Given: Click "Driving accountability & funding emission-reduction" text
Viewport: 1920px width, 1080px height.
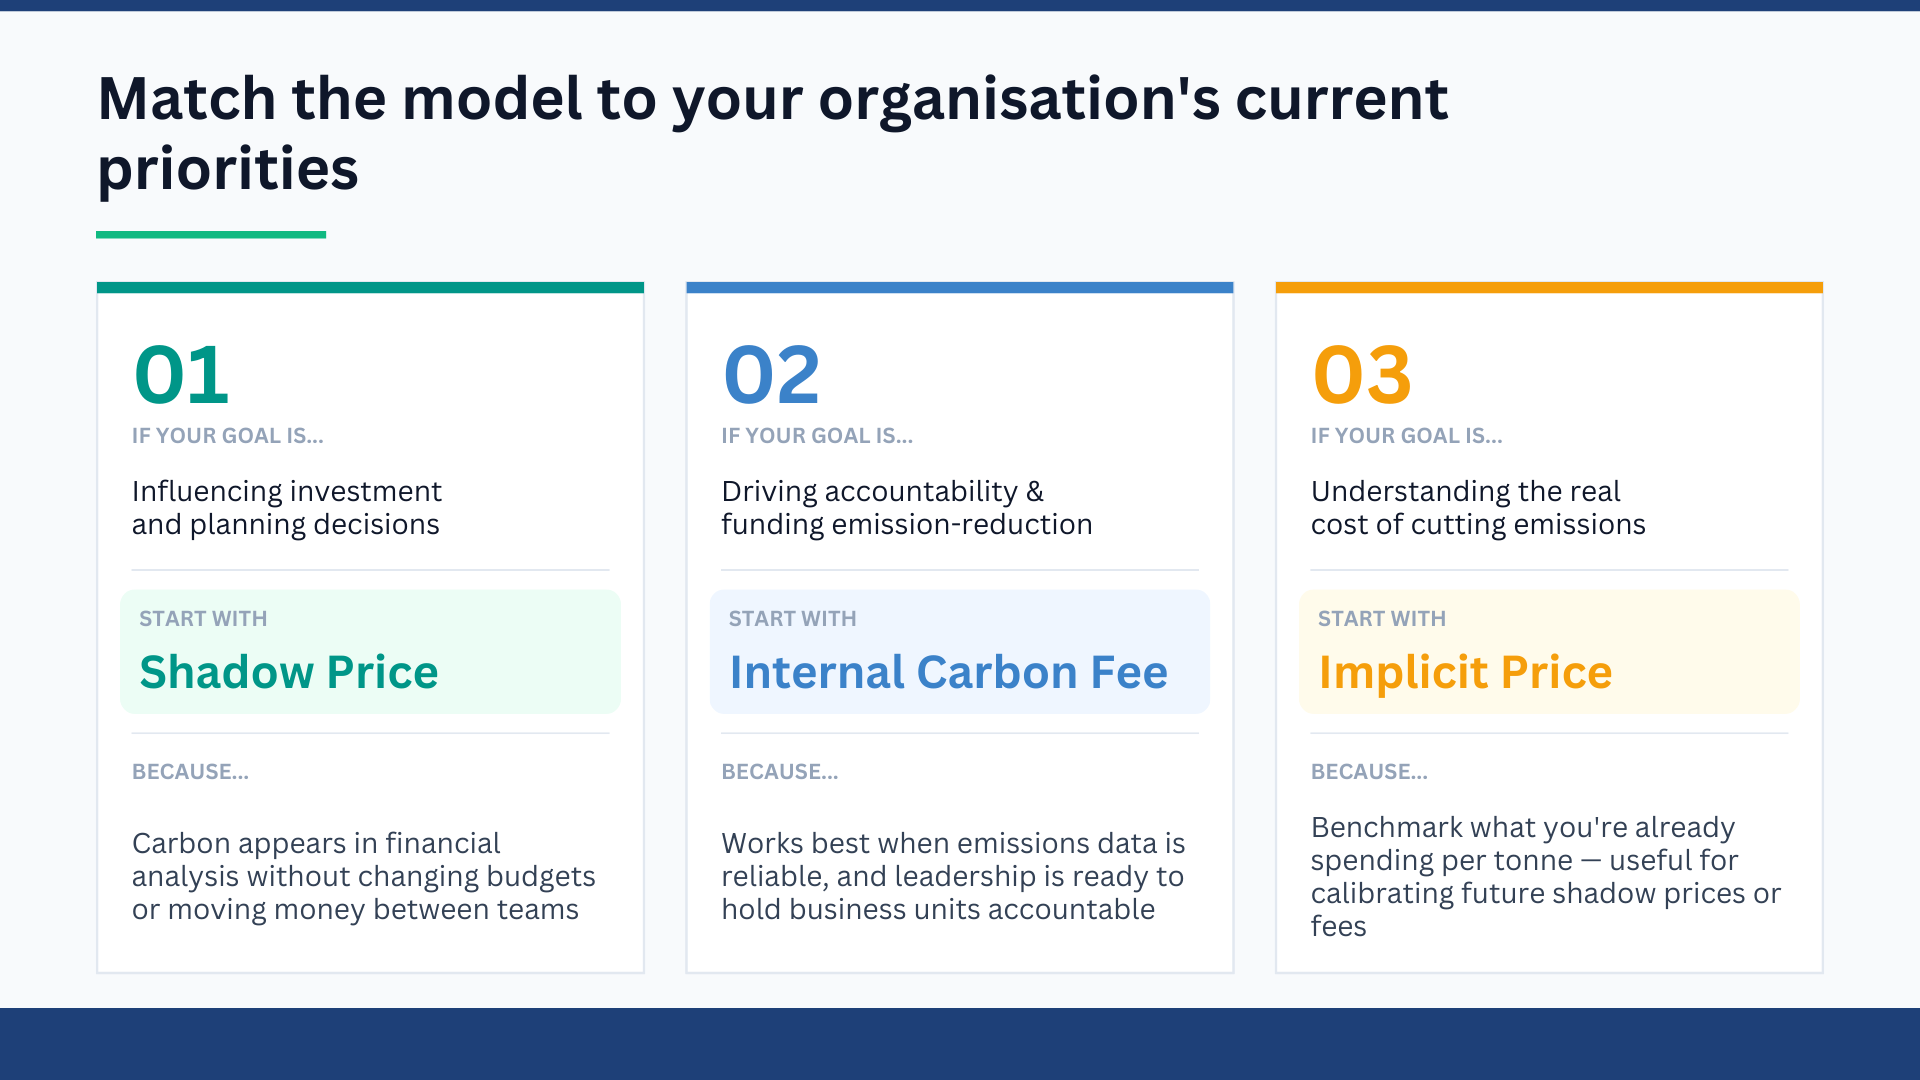Looking at the screenshot, I should point(906,508).
